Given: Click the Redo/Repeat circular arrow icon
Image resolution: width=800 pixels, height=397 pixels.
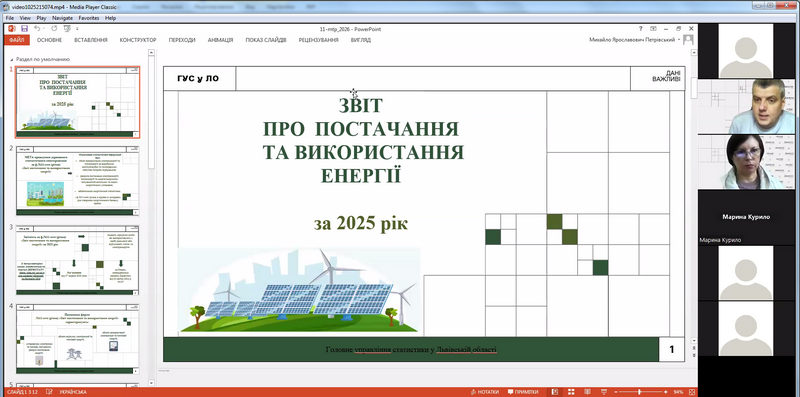Looking at the screenshot, I should 54,29.
